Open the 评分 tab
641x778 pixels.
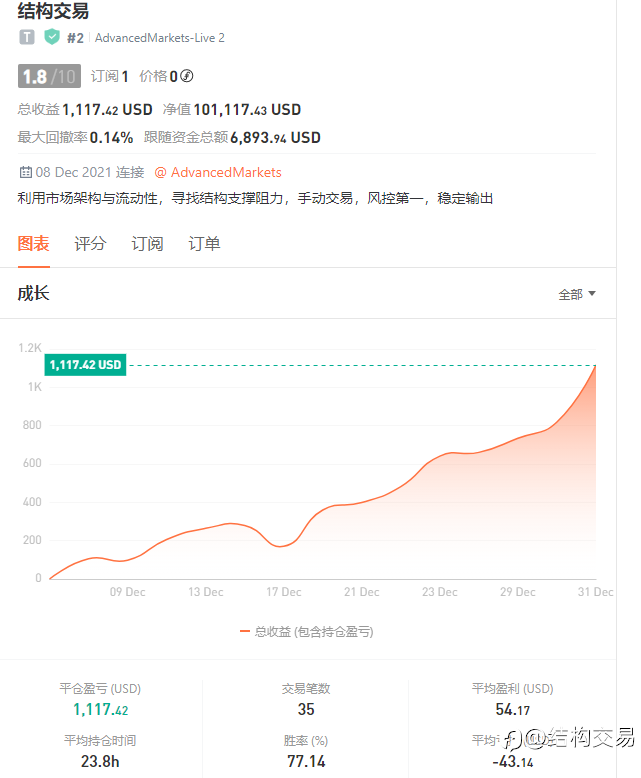90,243
